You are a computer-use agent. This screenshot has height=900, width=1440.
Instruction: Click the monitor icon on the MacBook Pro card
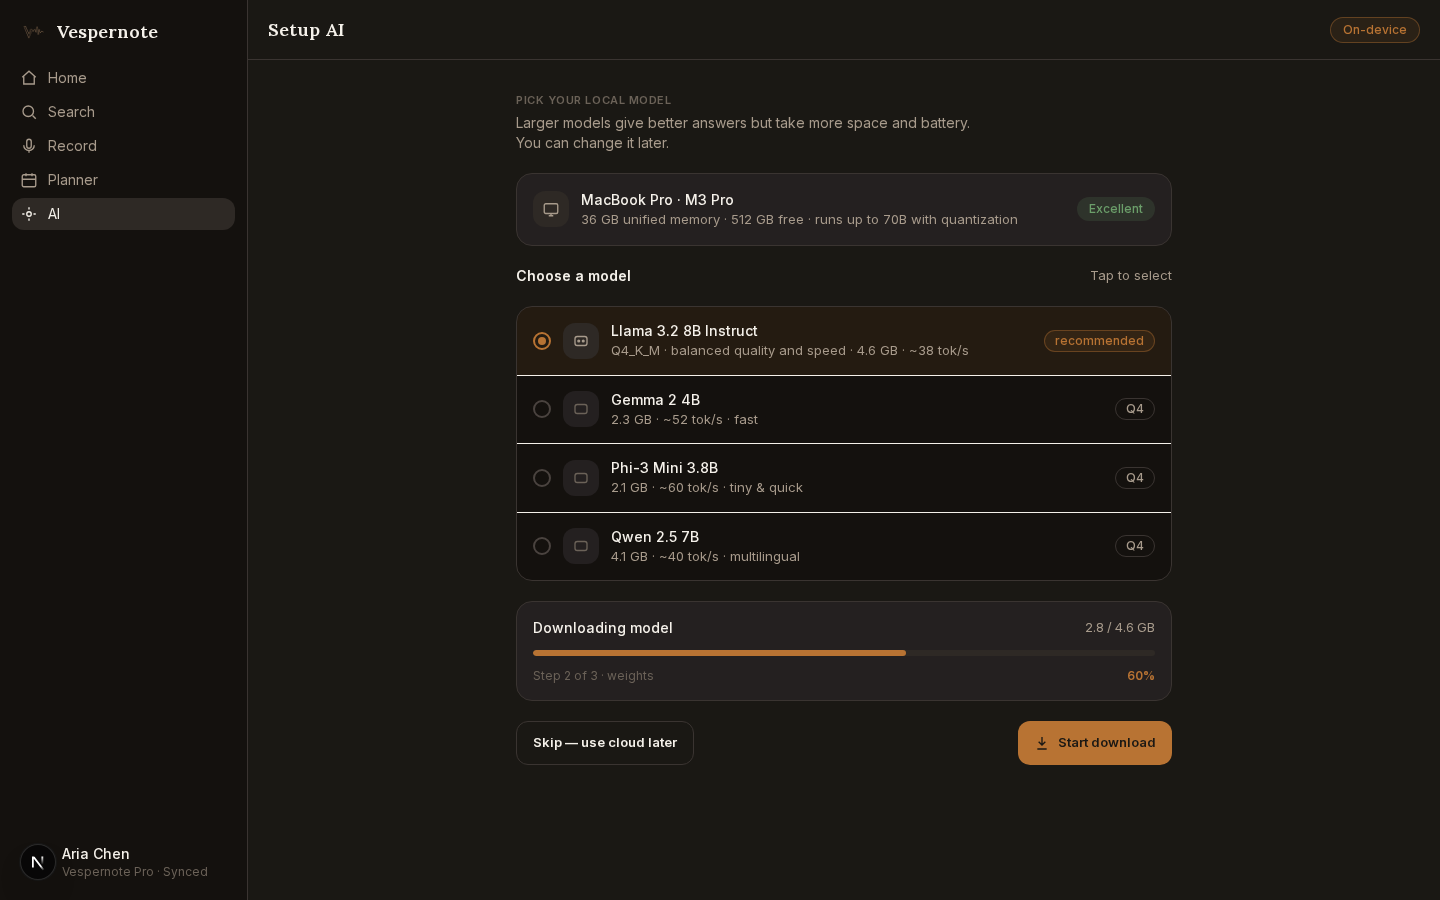(551, 209)
